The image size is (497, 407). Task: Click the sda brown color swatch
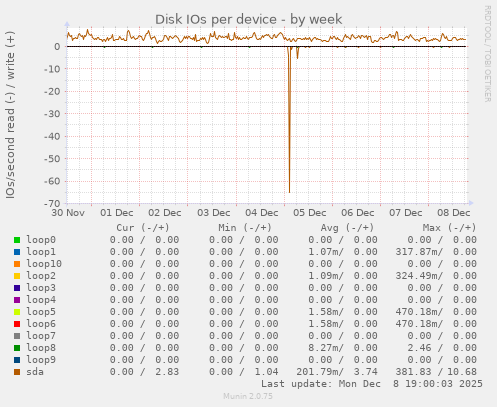(17, 372)
